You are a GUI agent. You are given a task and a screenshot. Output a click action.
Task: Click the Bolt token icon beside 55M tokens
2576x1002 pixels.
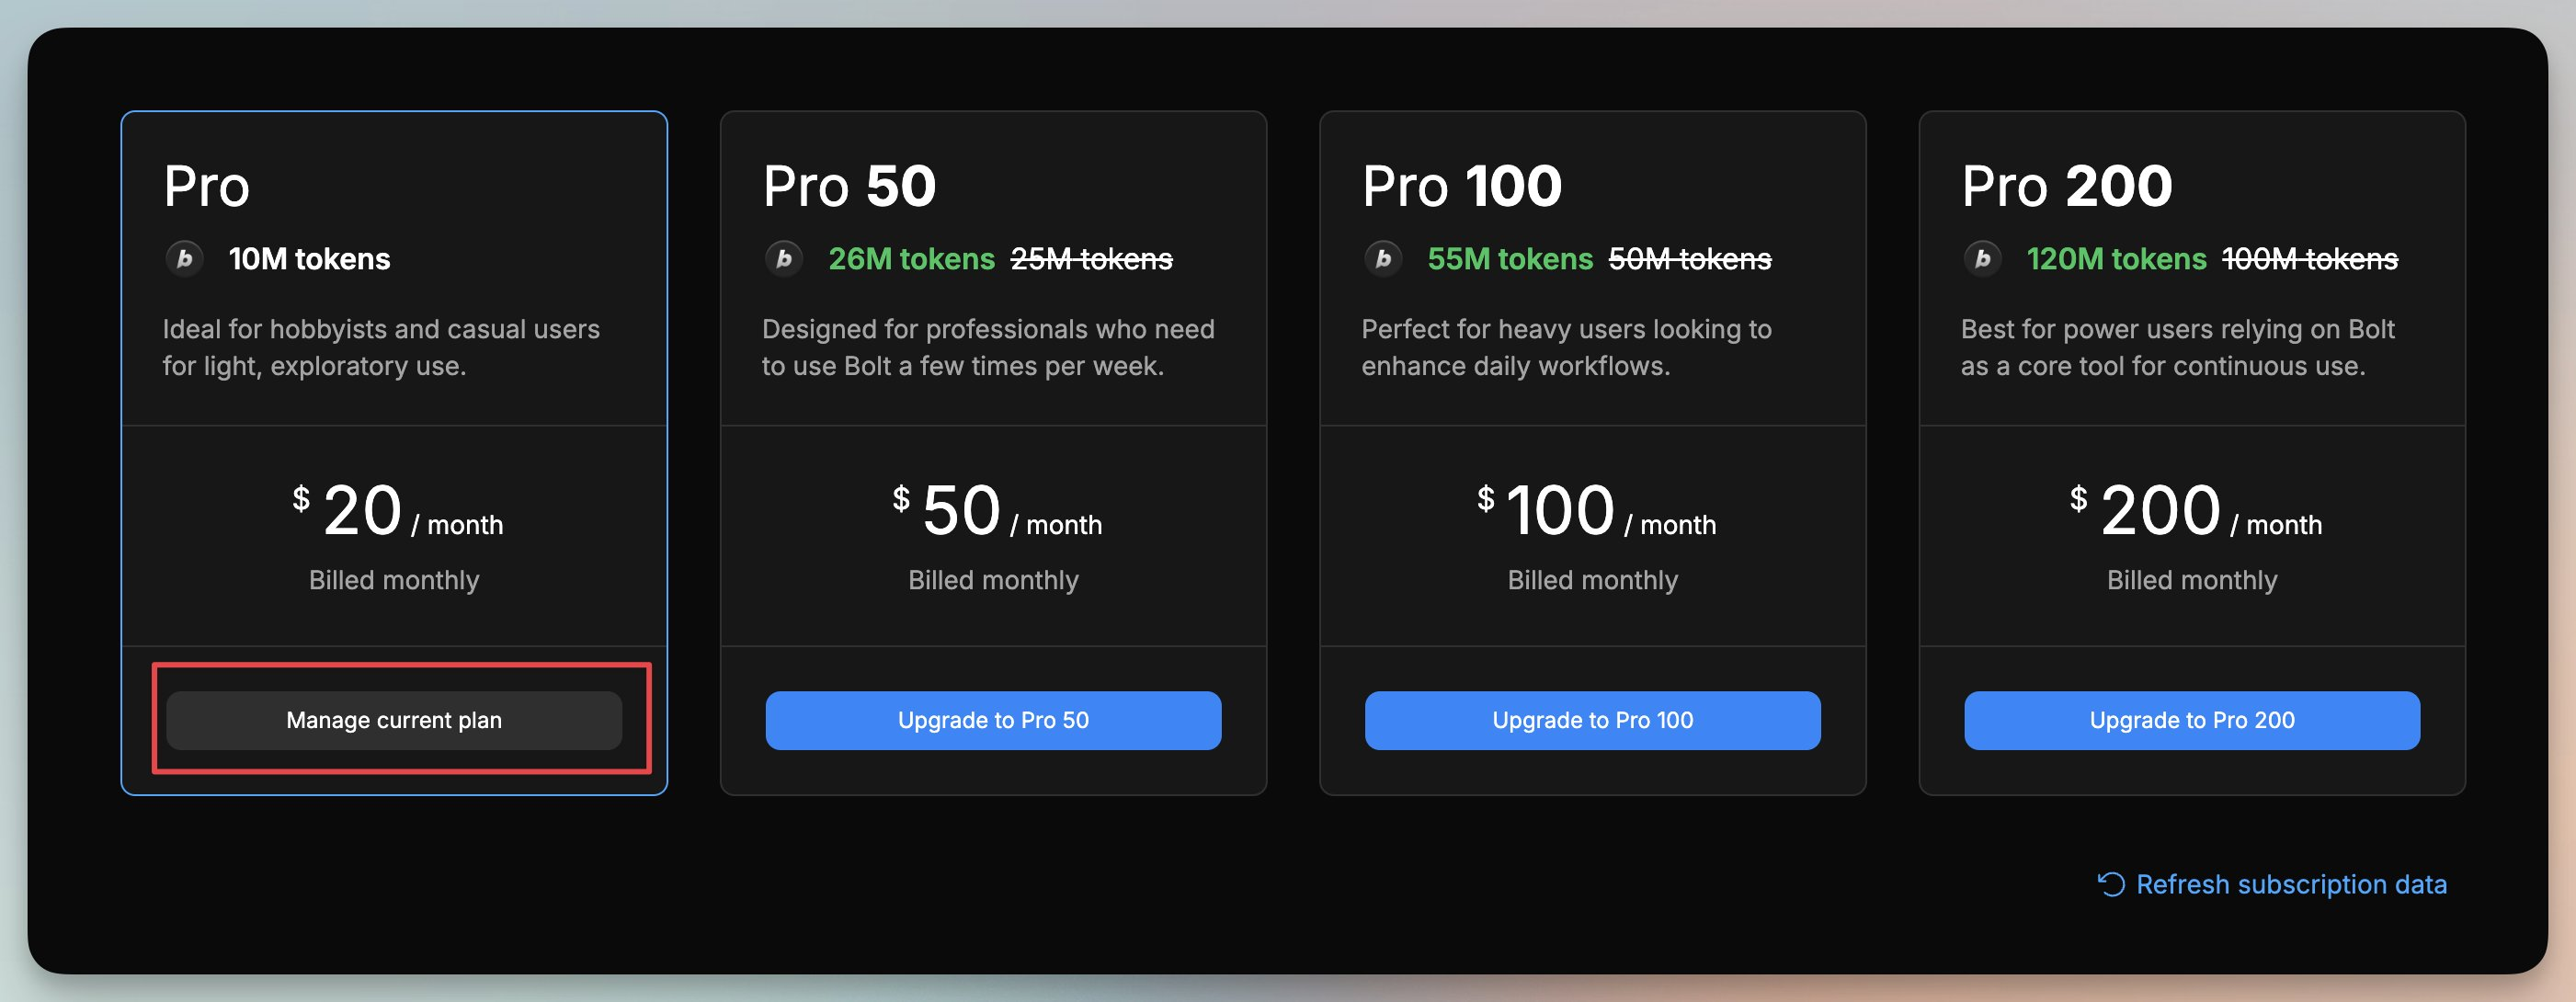1383,259
